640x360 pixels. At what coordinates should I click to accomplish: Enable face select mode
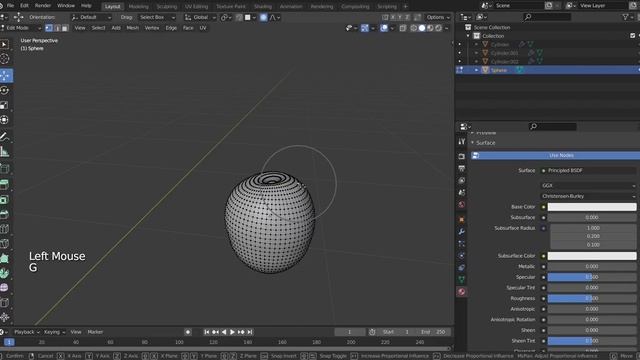(x=65, y=28)
